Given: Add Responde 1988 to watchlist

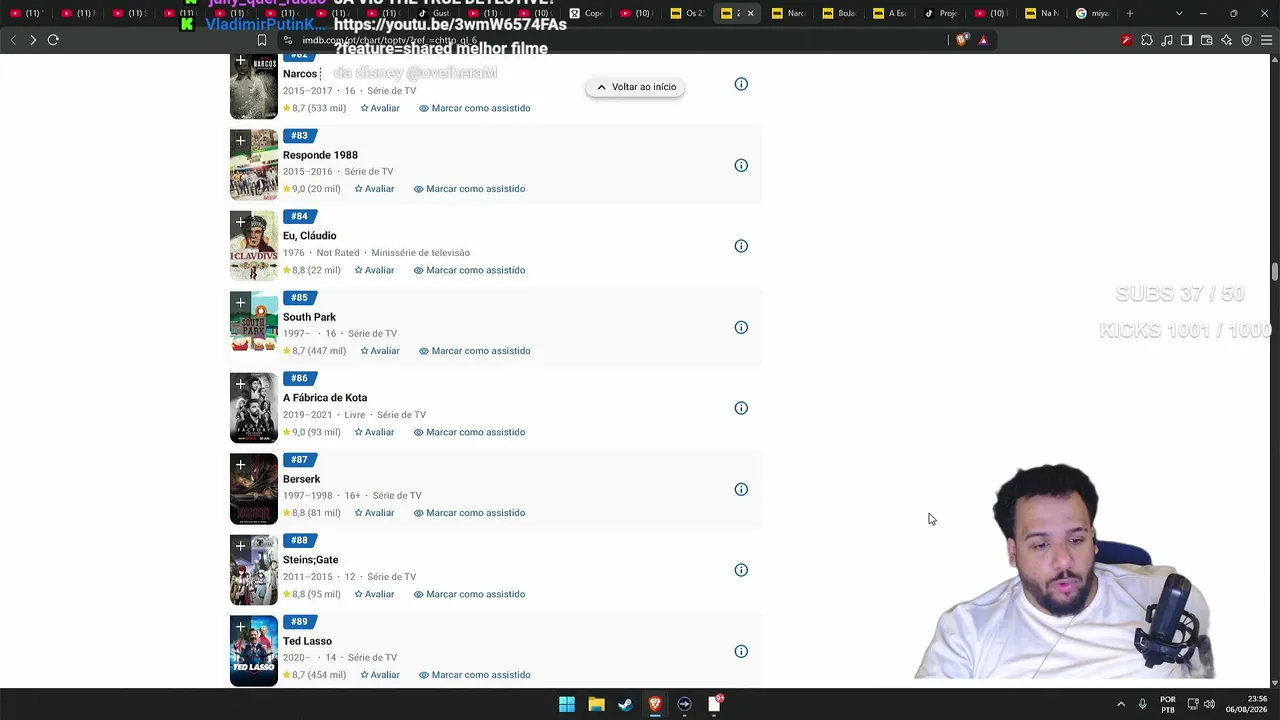Looking at the screenshot, I should (x=240, y=141).
